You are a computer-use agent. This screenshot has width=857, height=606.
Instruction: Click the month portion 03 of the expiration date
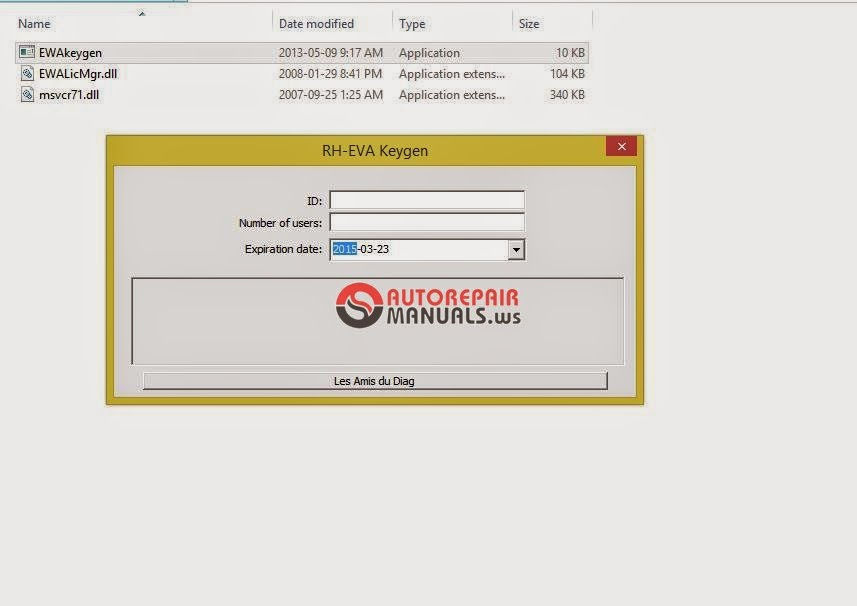(x=367, y=249)
